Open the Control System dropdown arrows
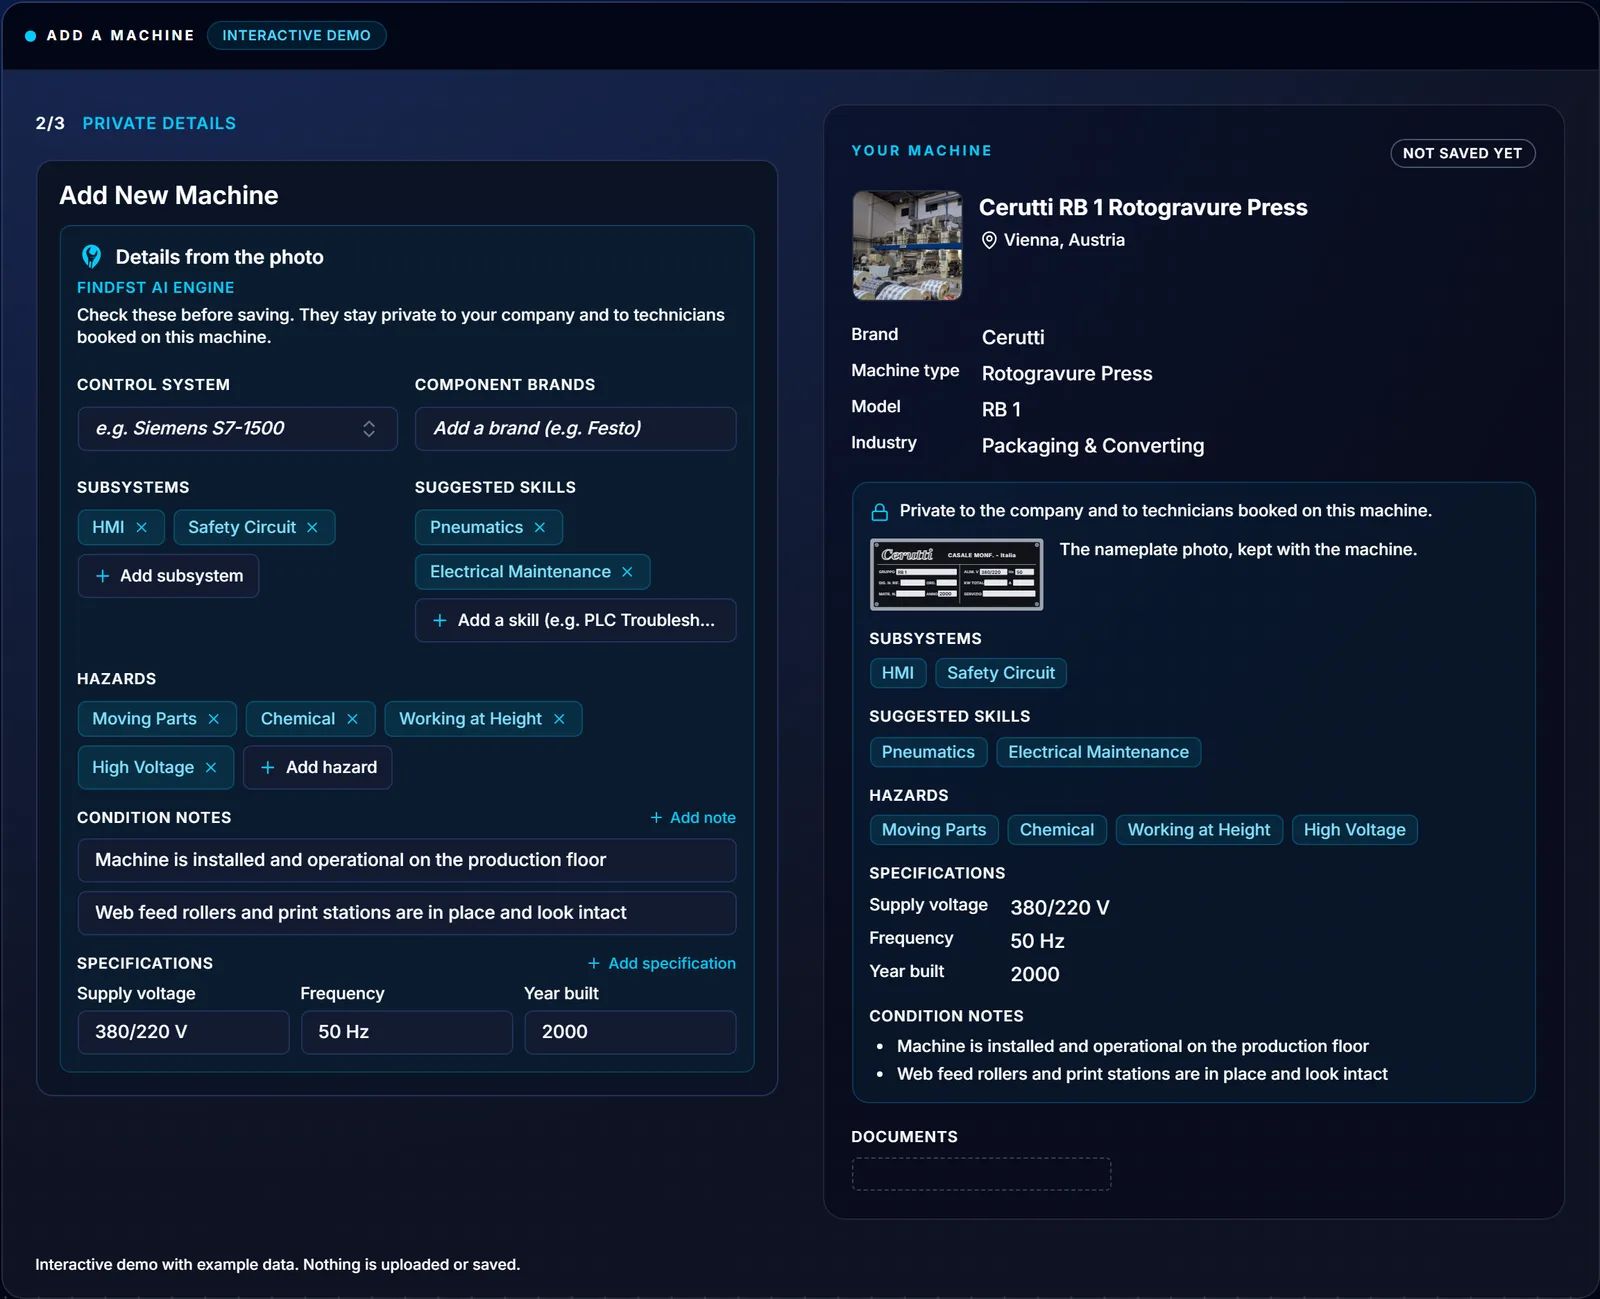Screen dimensions: 1600x1299 point(369,429)
